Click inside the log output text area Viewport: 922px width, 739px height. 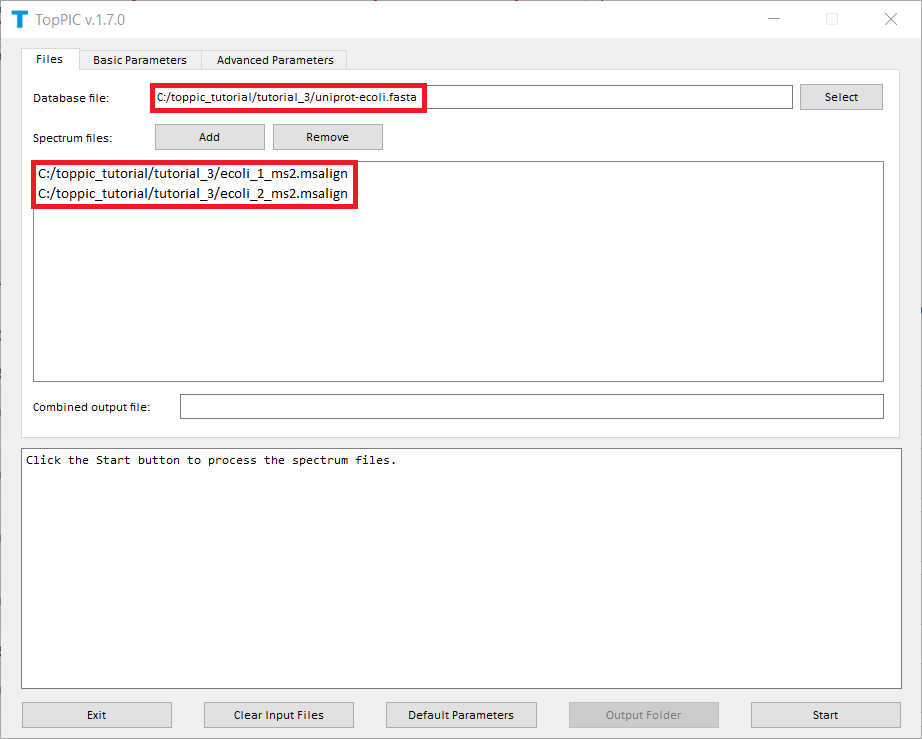pyautogui.click(x=460, y=568)
